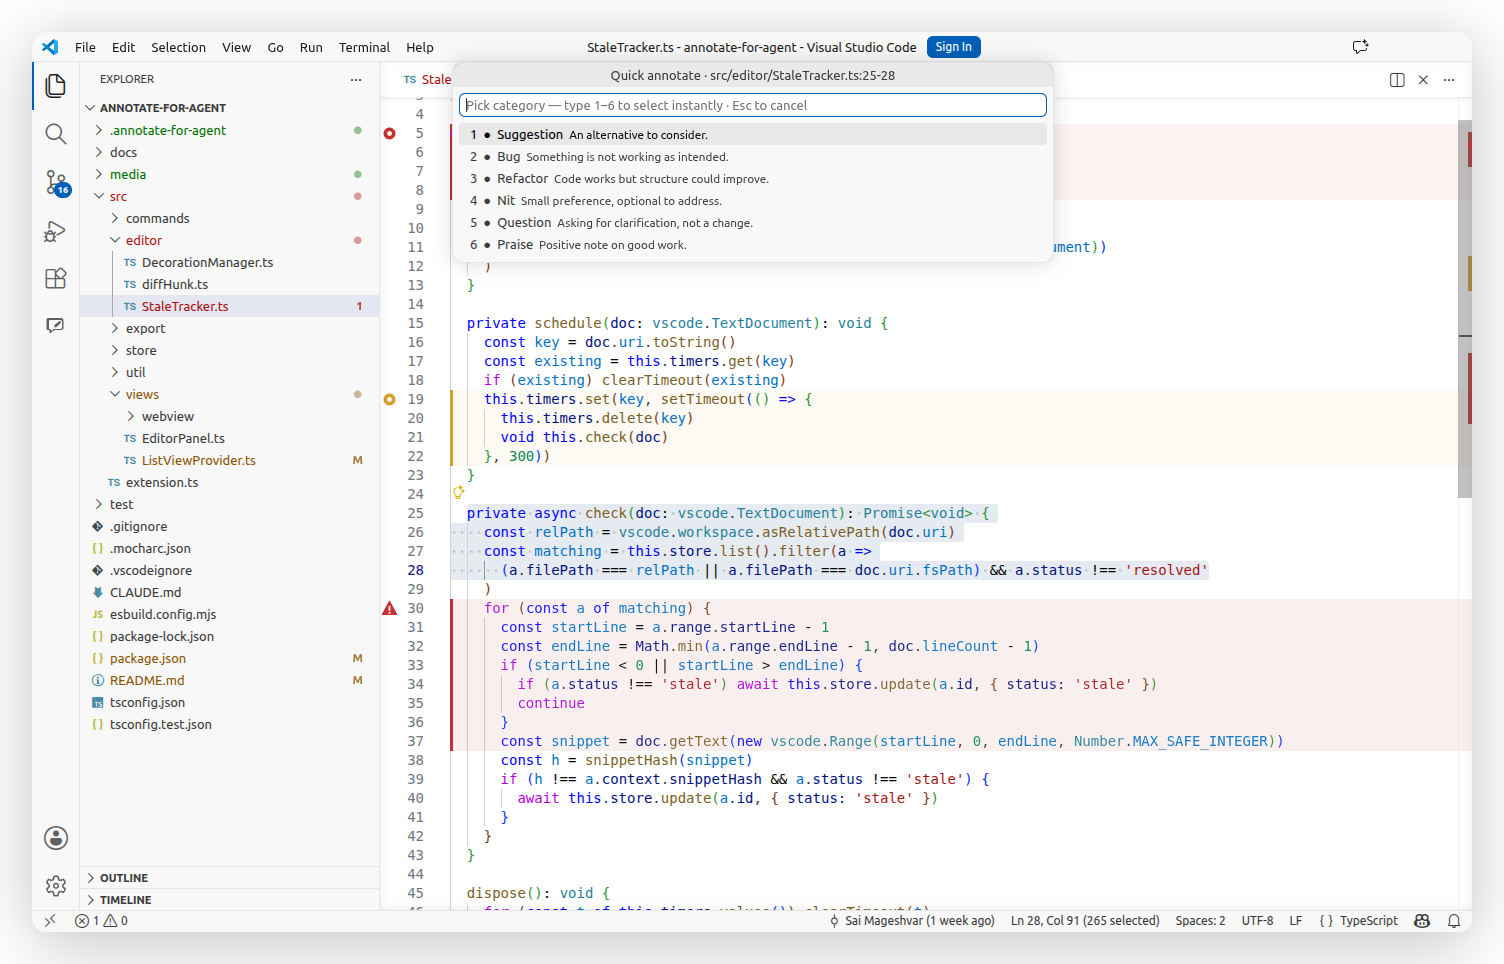Open the Go menu

point(276,47)
